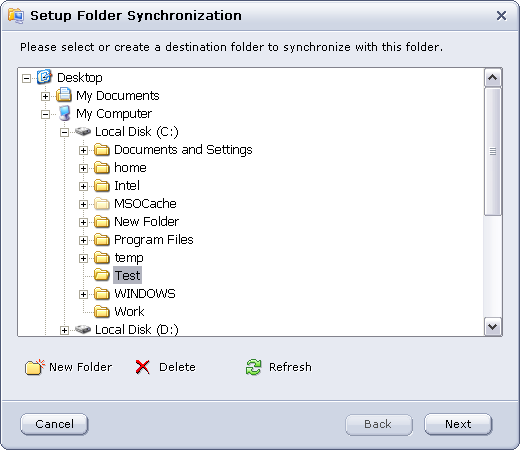The width and height of the screenshot is (520, 450).
Task: Select the Desktop icon in tree
Action: [44, 77]
